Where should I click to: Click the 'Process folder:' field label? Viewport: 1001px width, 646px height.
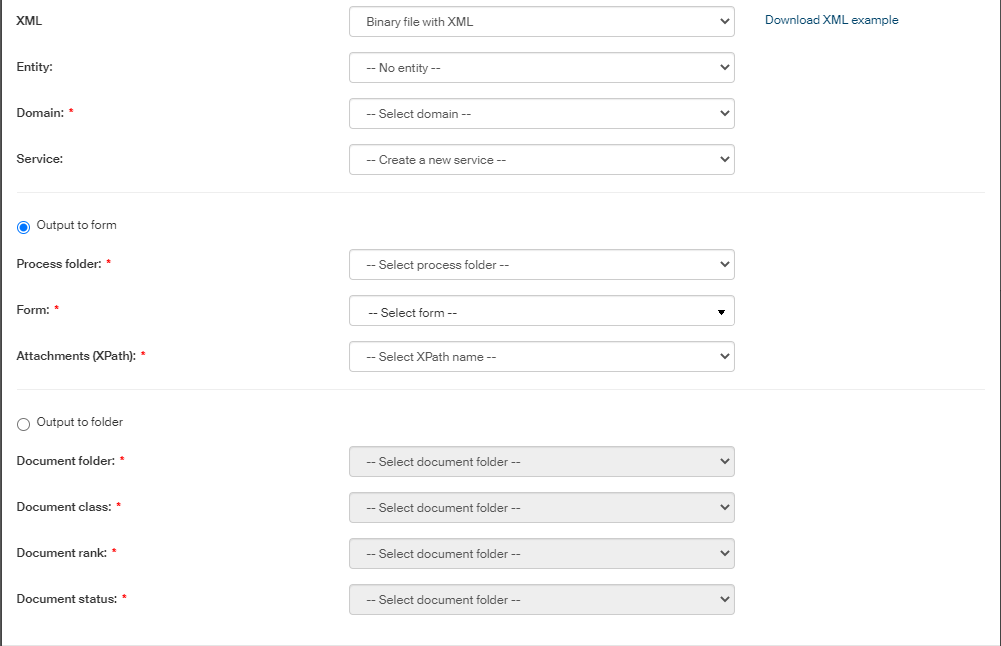(x=59, y=264)
